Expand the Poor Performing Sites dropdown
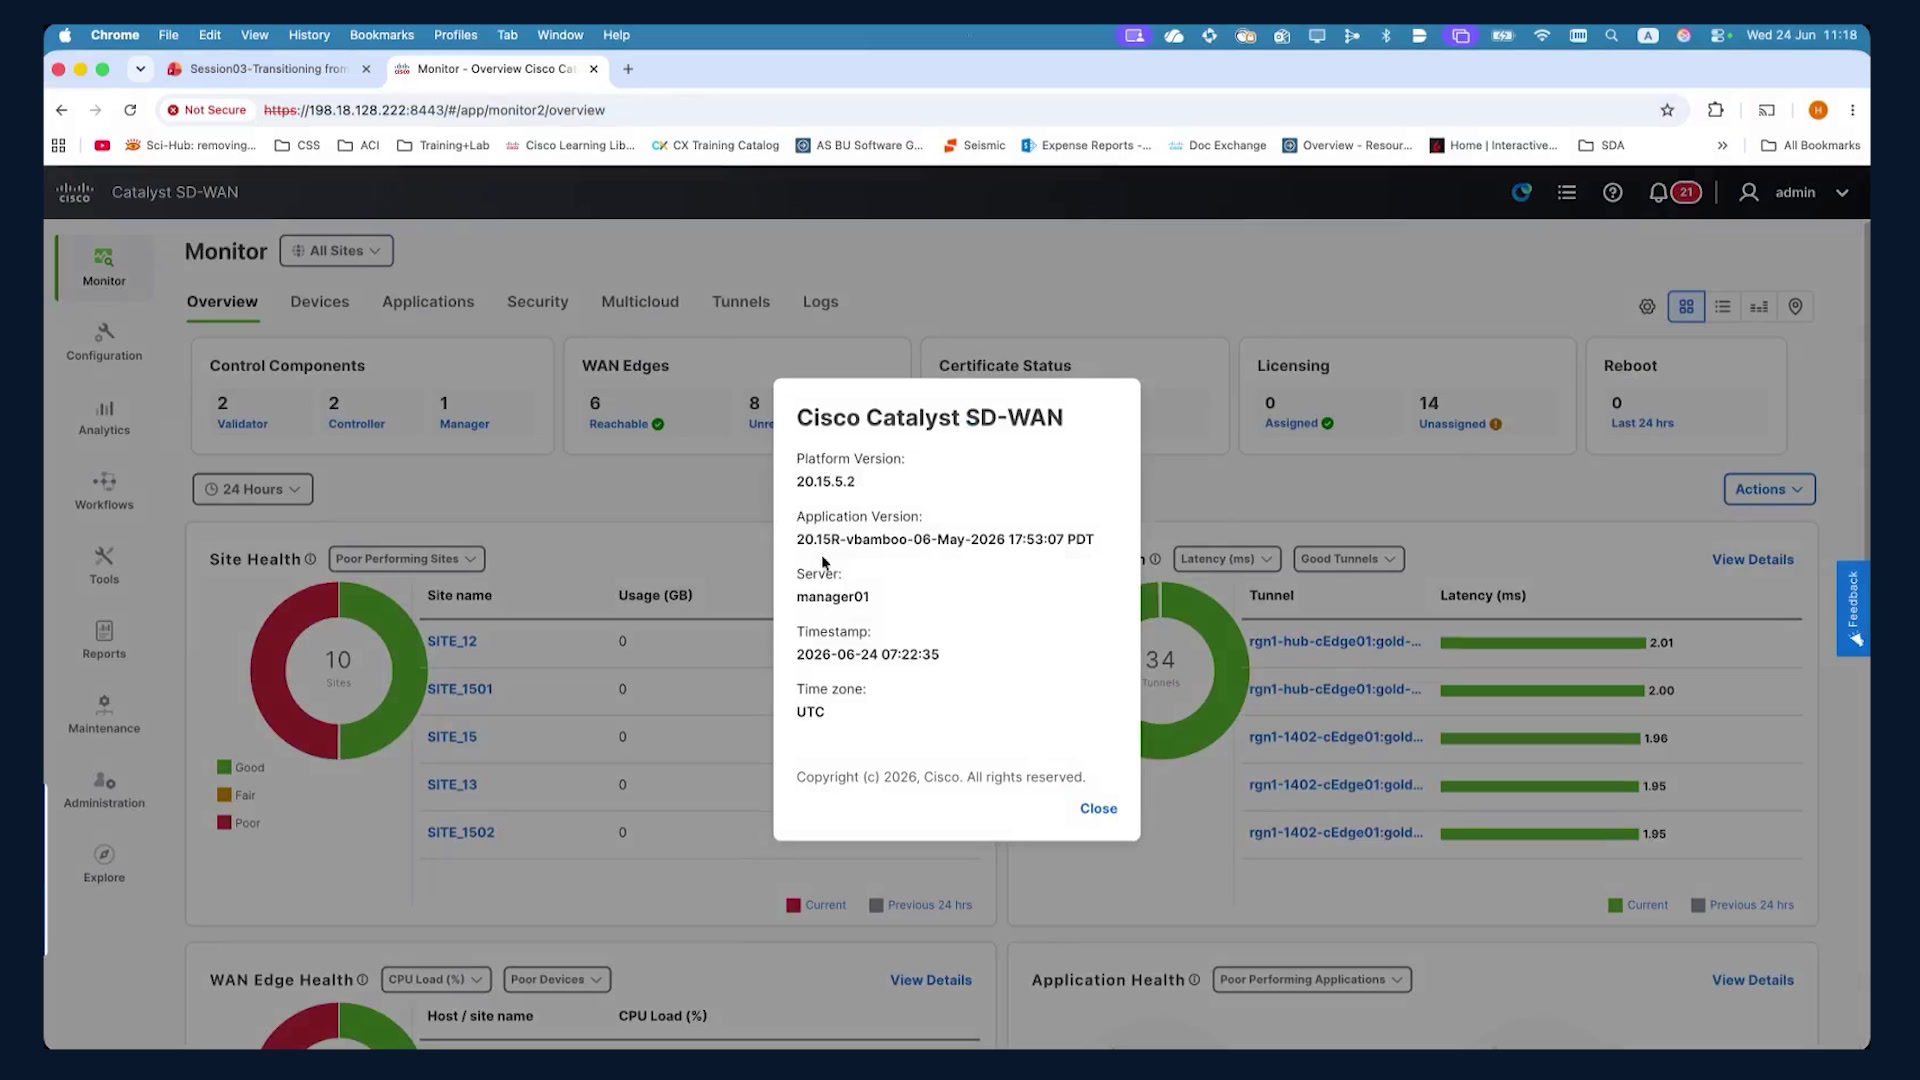This screenshot has height=1080, width=1920. [x=406, y=559]
